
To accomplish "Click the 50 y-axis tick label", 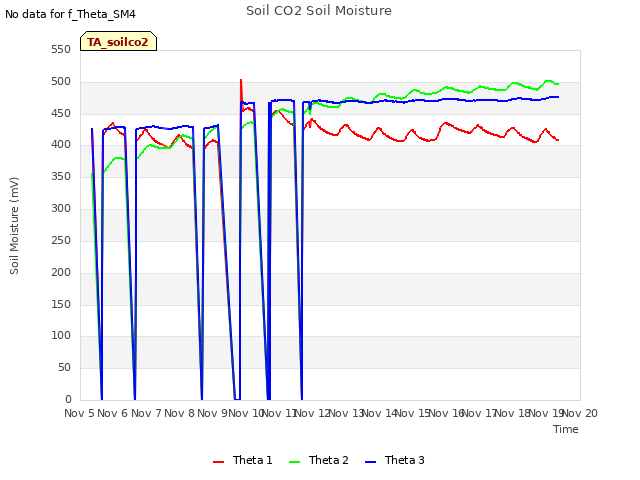I will point(64,367).
